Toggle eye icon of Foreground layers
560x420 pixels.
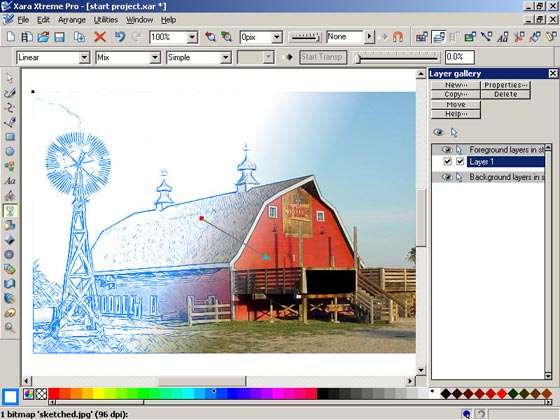click(446, 149)
